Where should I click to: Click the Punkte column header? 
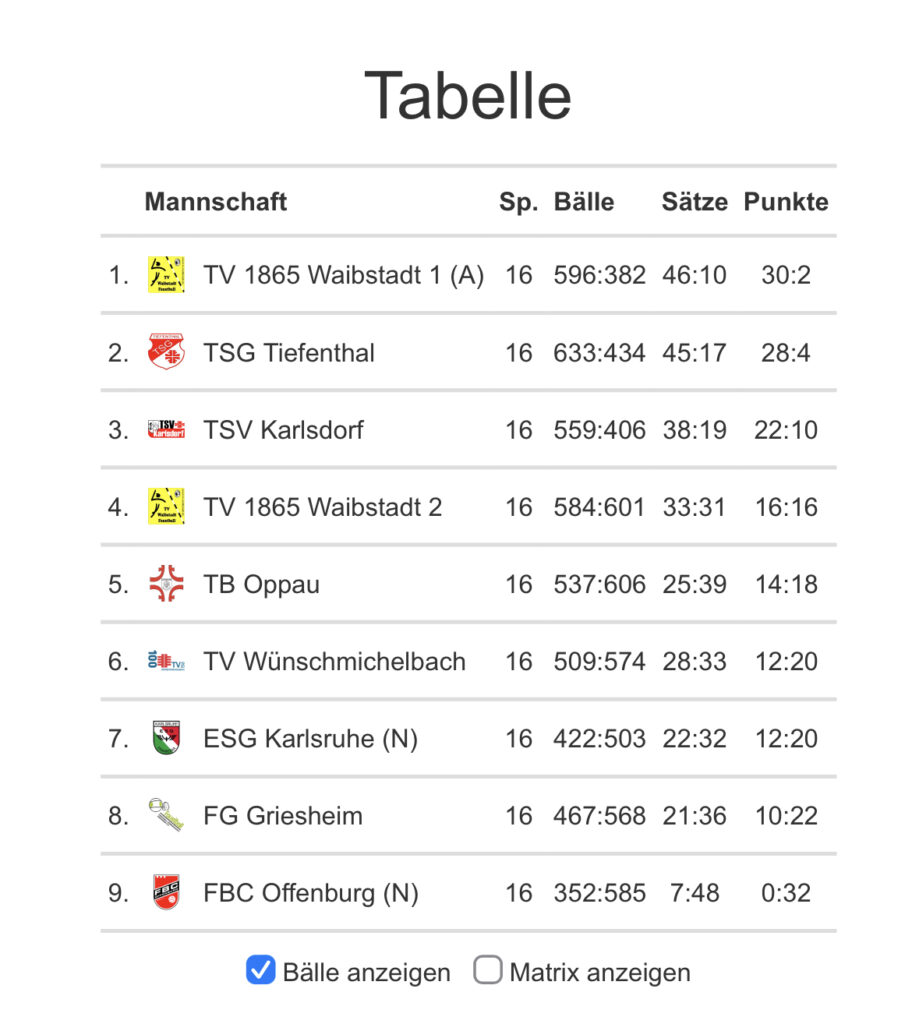tap(786, 202)
